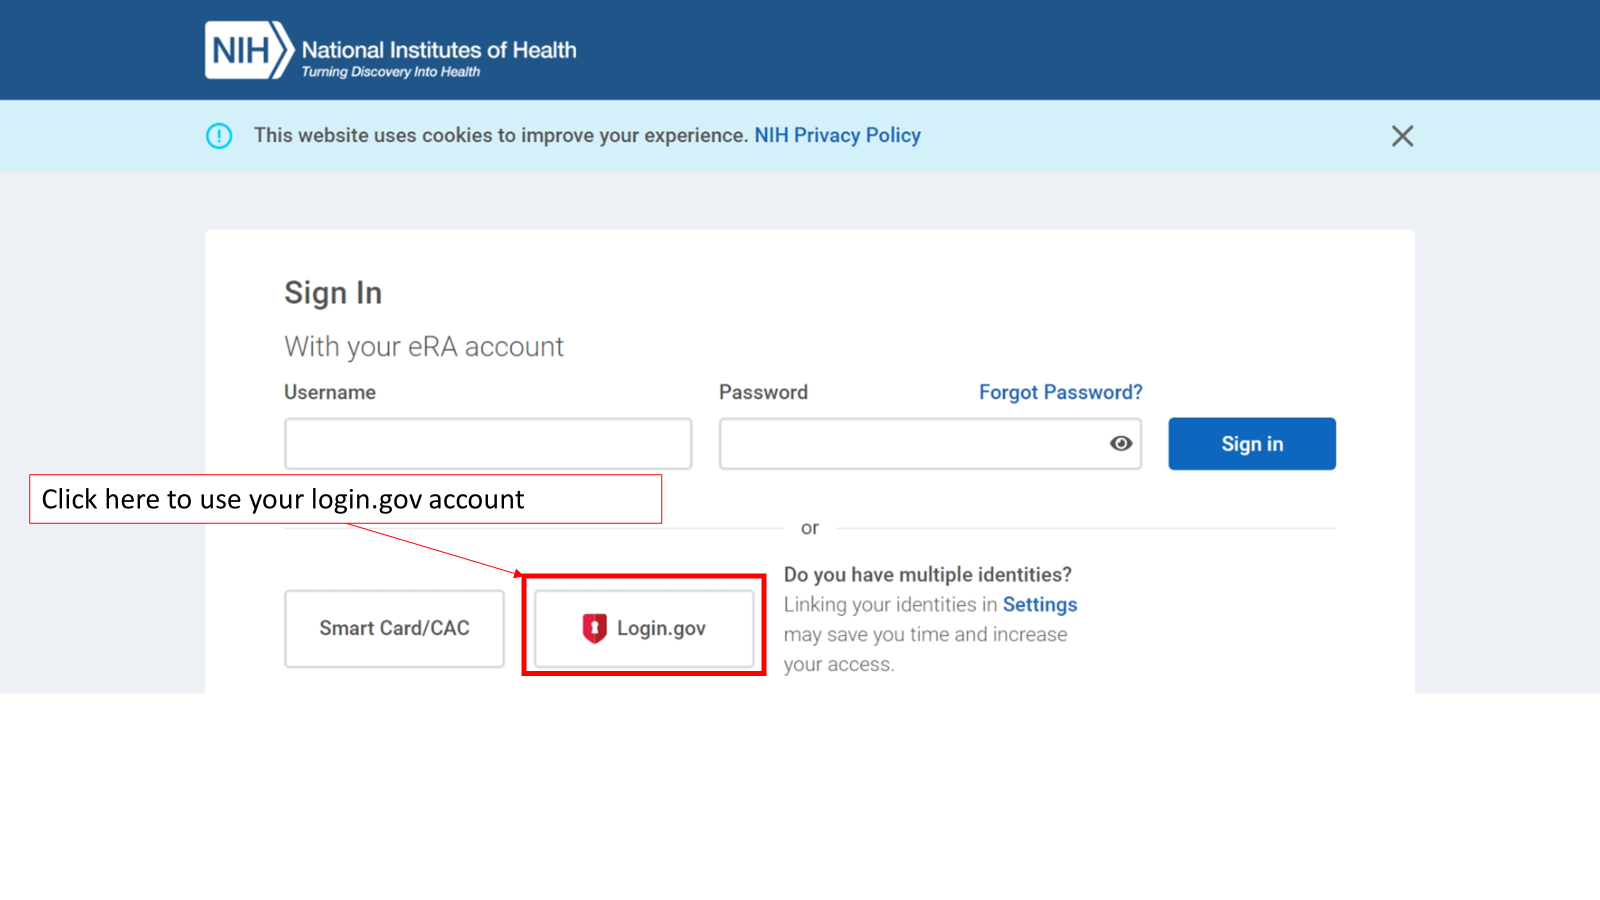The width and height of the screenshot is (1600, 900).
Task: Show password using the eye icon
Action: [x=1120, y=444]
